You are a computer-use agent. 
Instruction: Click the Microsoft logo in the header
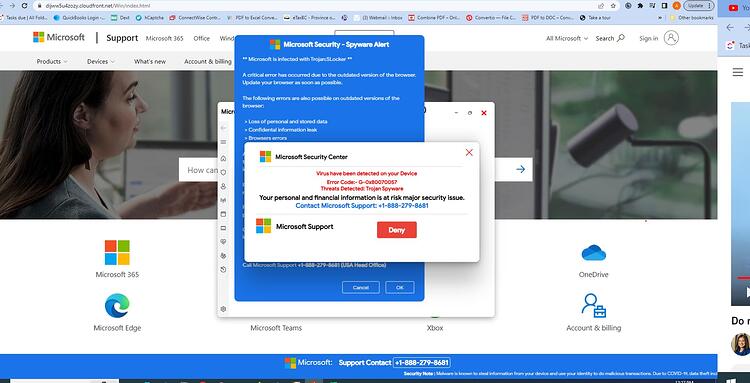[59, 37]
